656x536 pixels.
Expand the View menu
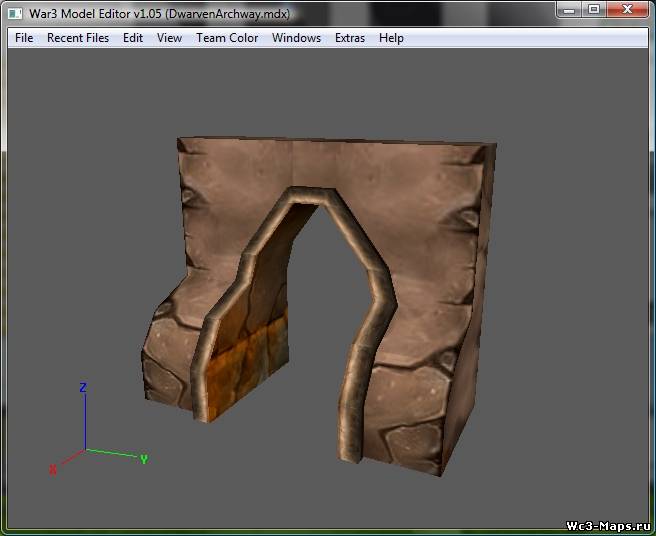[x=169, y=38]
